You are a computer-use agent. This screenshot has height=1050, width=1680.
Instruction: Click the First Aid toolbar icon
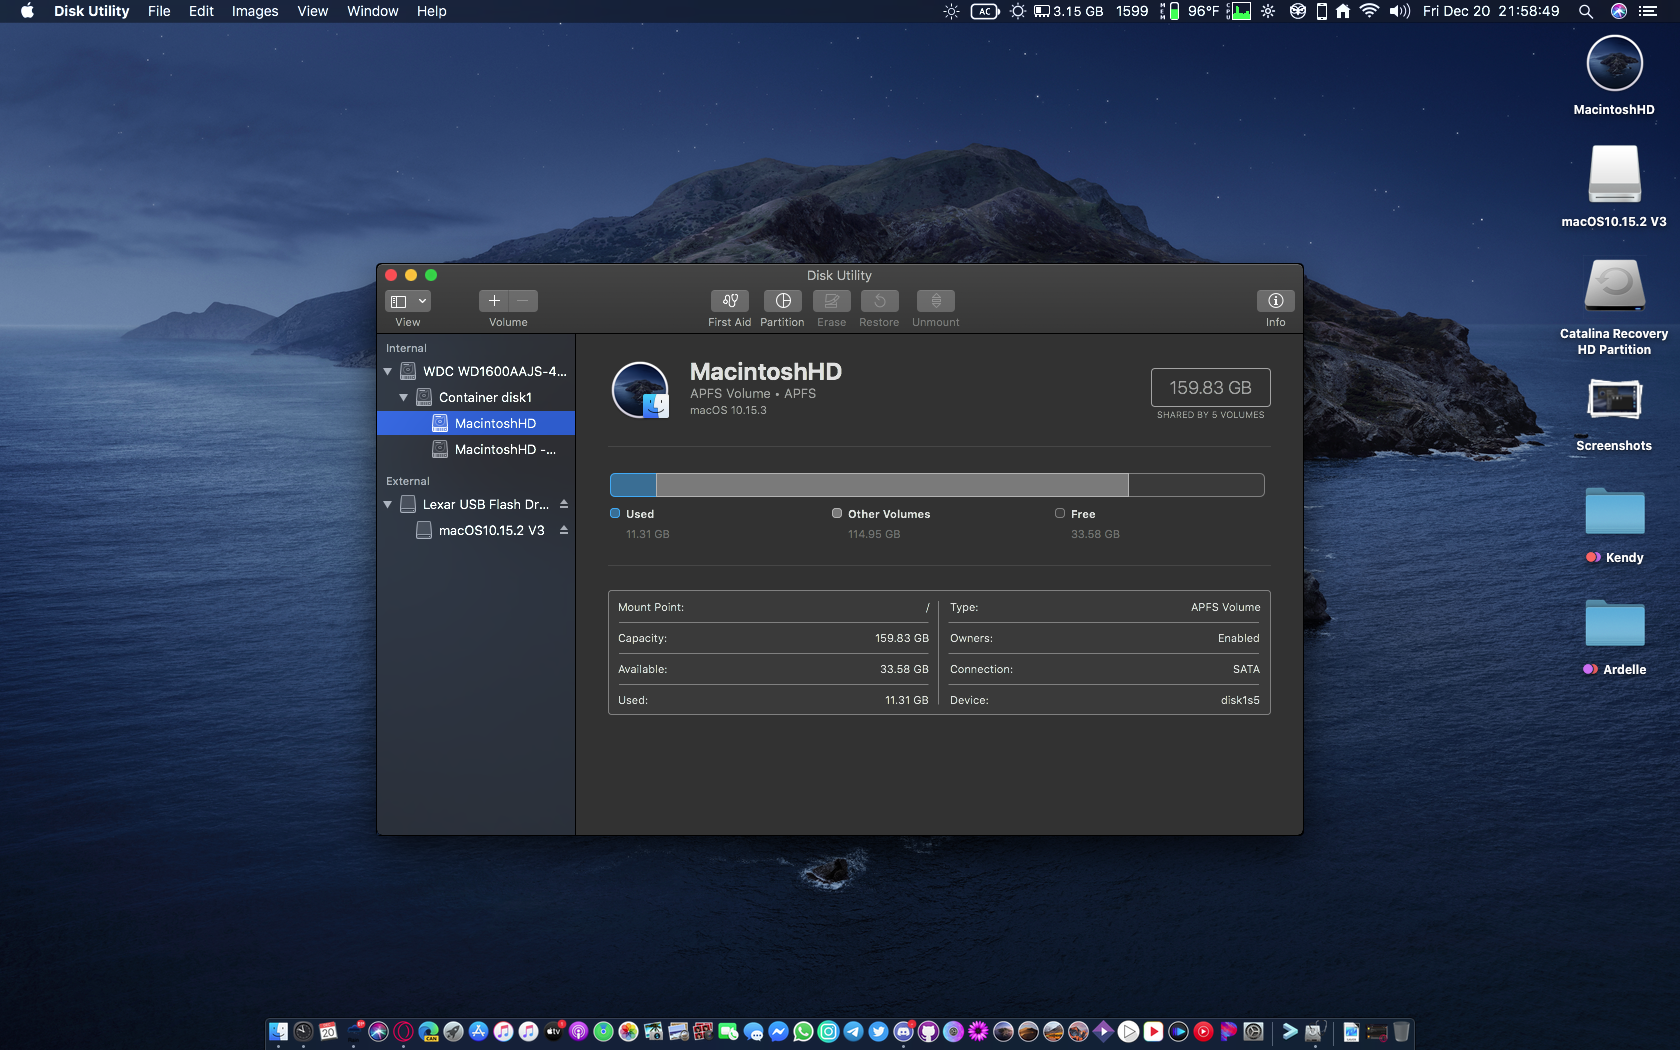tap(729, 301)
